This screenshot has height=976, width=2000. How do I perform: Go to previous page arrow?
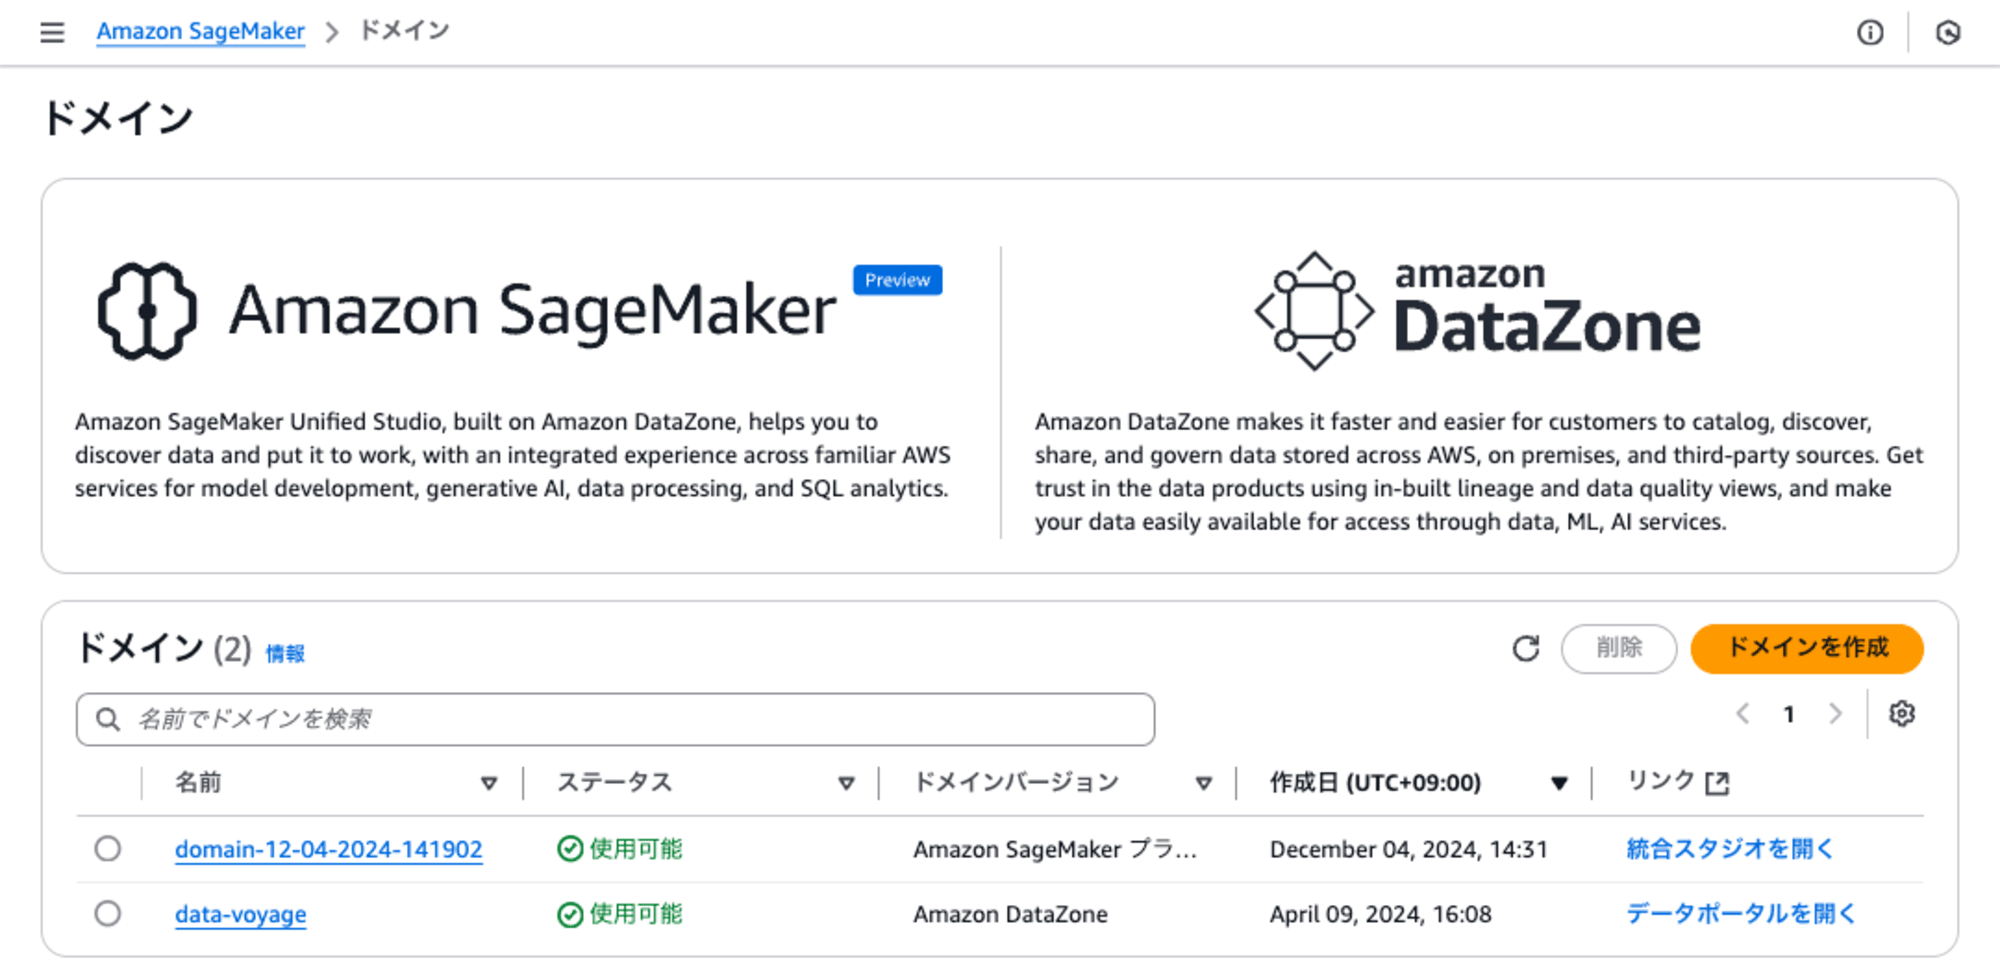click(1743, 714)
